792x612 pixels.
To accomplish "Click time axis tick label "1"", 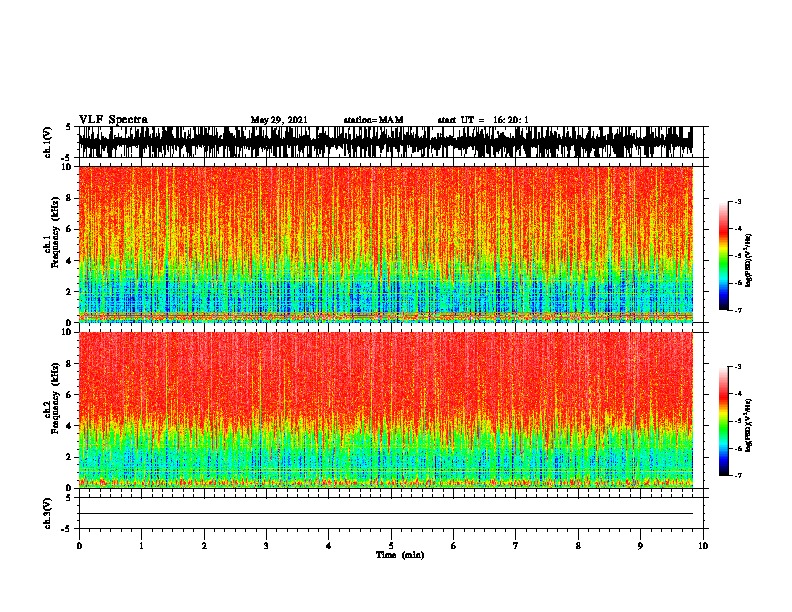I will [x=141, y=546].
